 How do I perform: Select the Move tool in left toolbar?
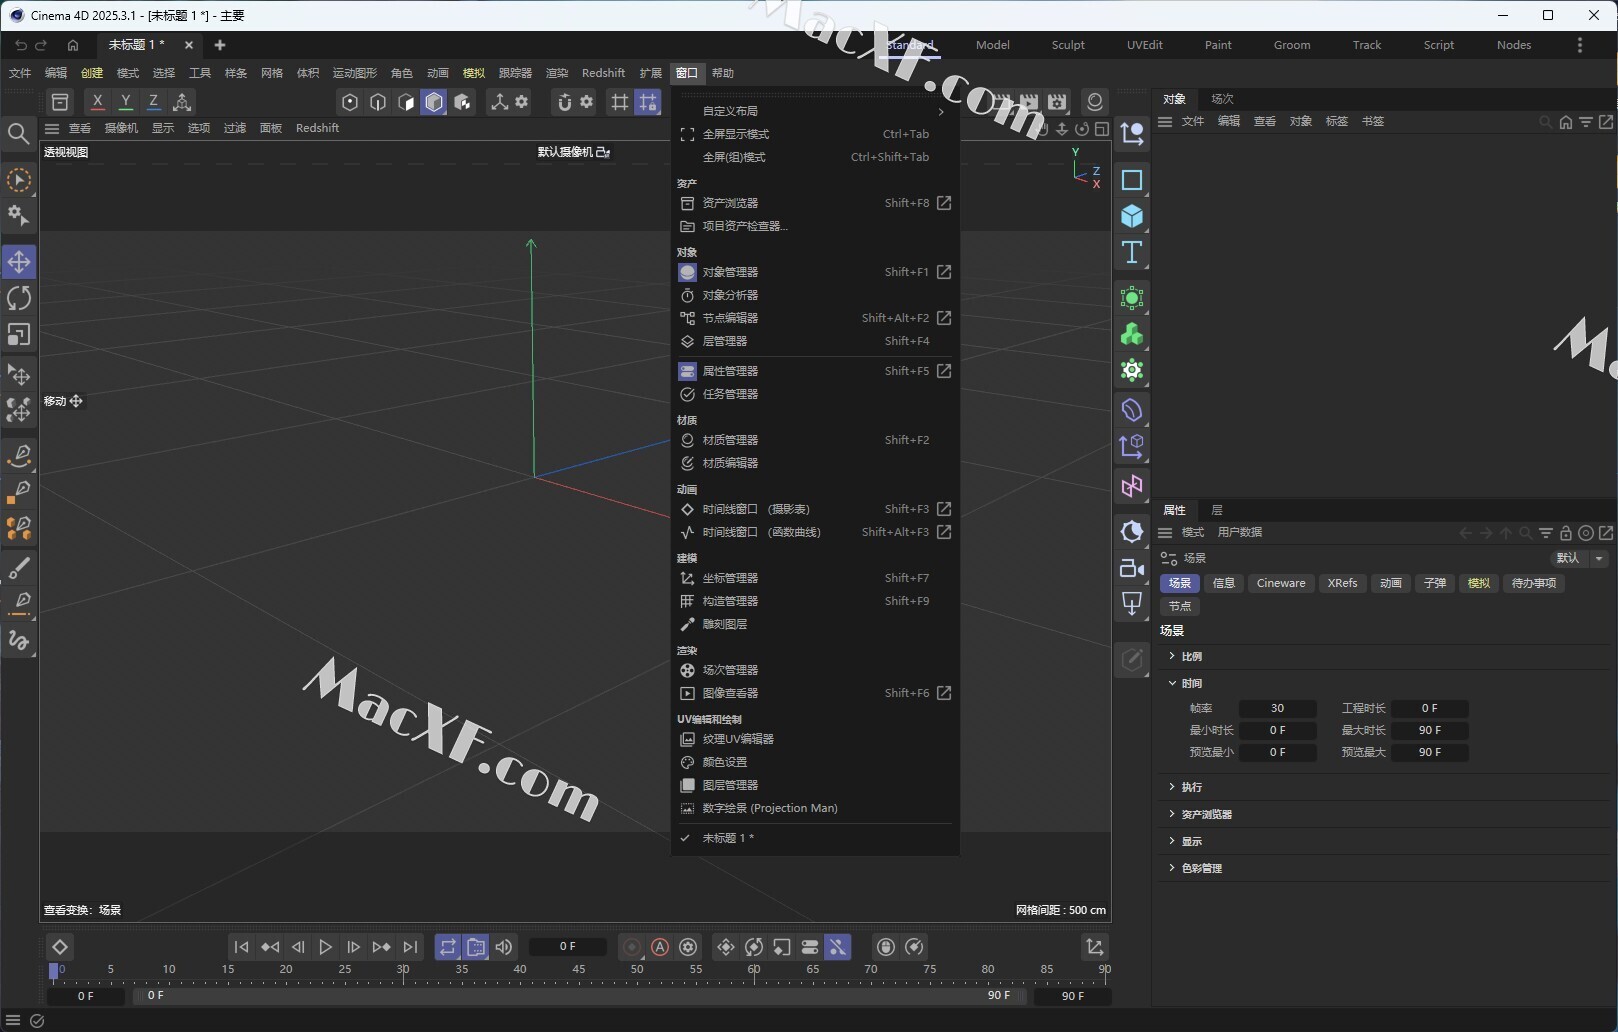click(x=19, y=262)
